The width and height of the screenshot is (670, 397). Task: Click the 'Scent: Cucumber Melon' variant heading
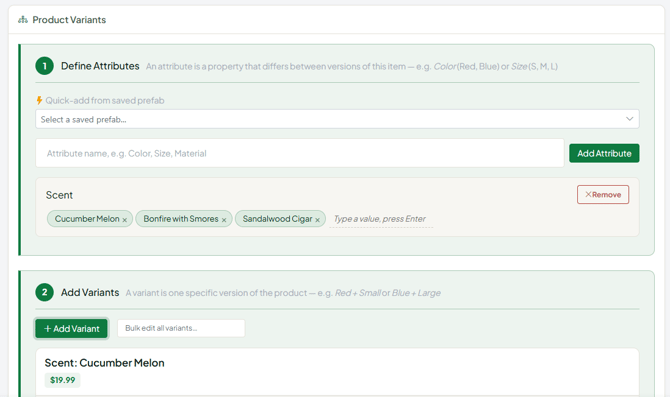coord(104,363)
